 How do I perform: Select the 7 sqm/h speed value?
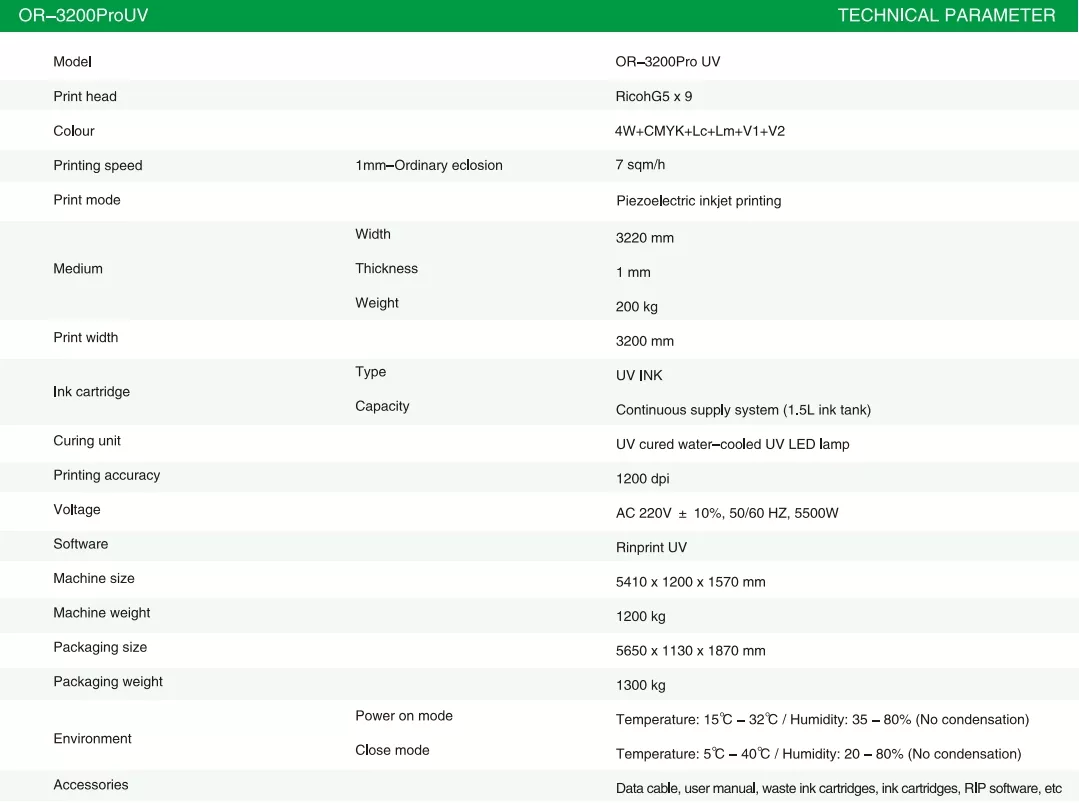click(x=640, y=166)
